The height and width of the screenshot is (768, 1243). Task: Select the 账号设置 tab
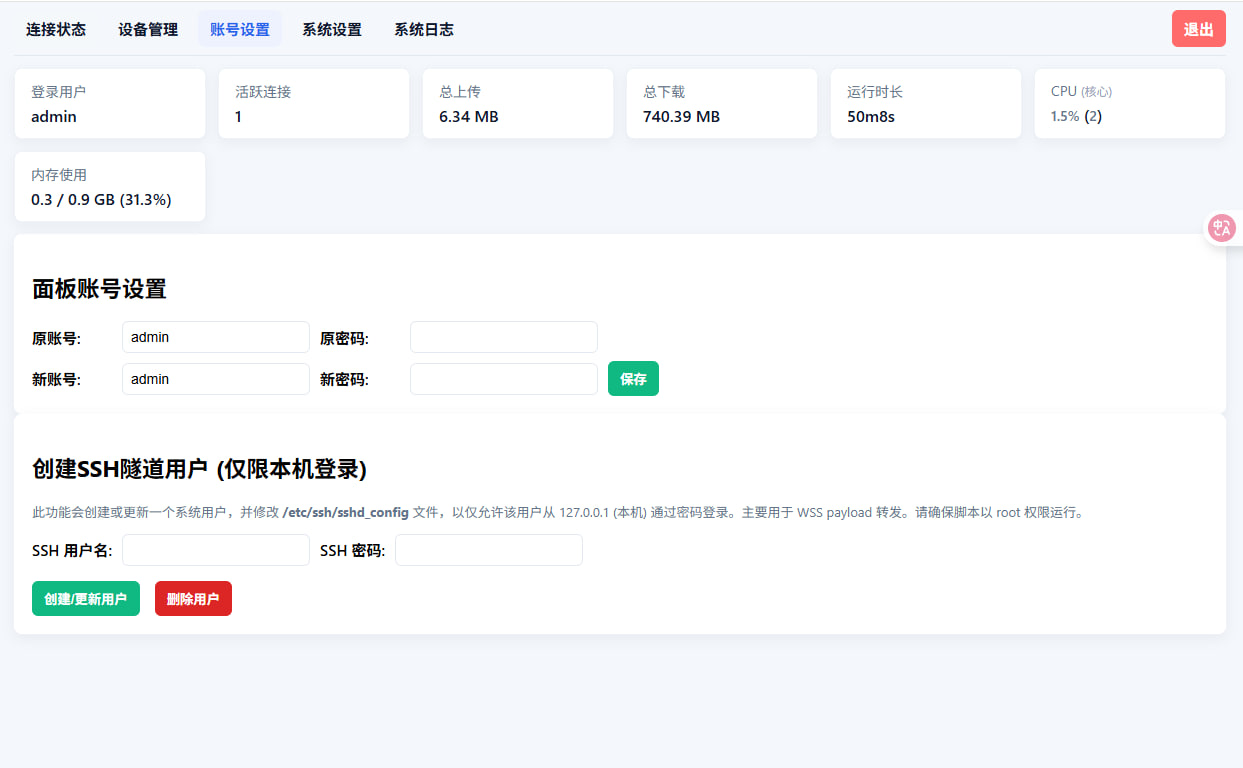click(240, 30)
